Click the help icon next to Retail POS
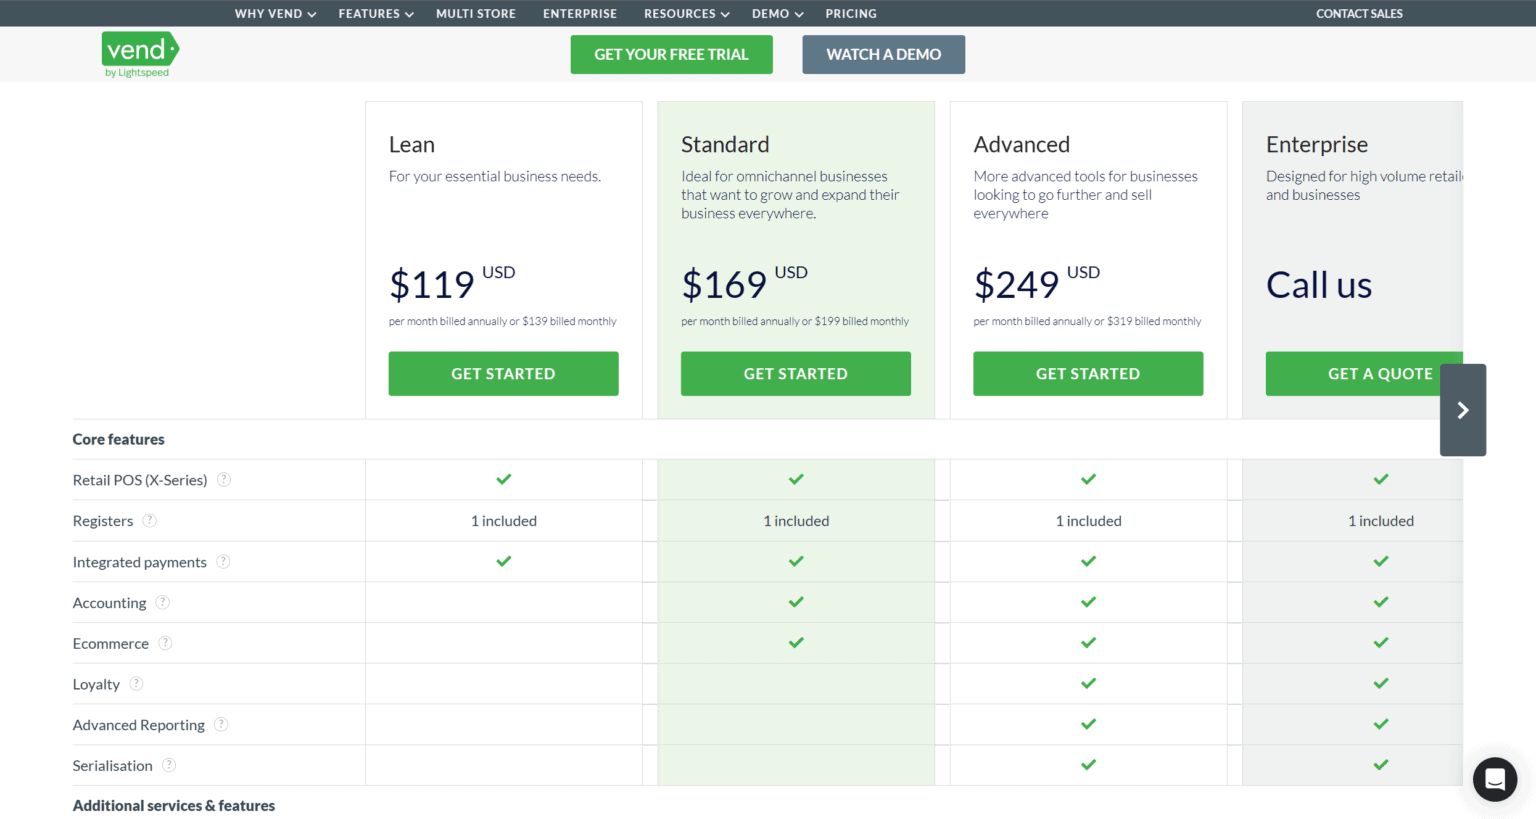This screenshot has height=819, width=1536. tap(225, 480)
